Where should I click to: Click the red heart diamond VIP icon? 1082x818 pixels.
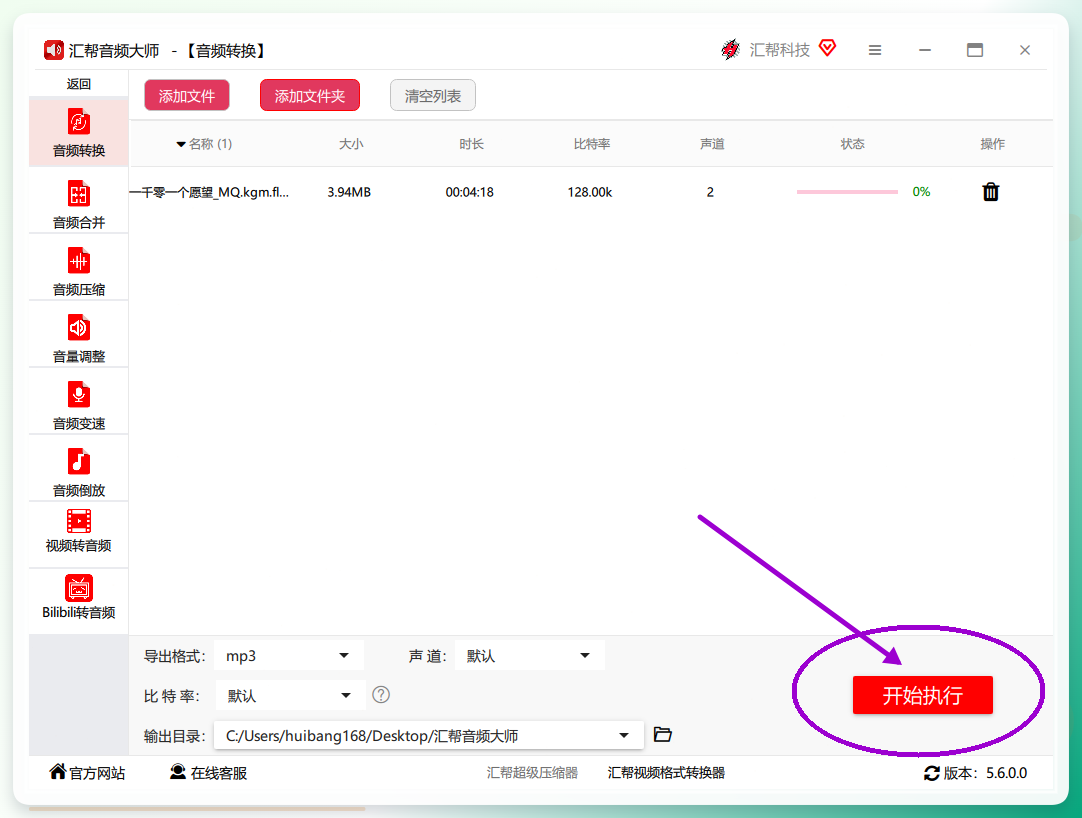tap(827, 48)
